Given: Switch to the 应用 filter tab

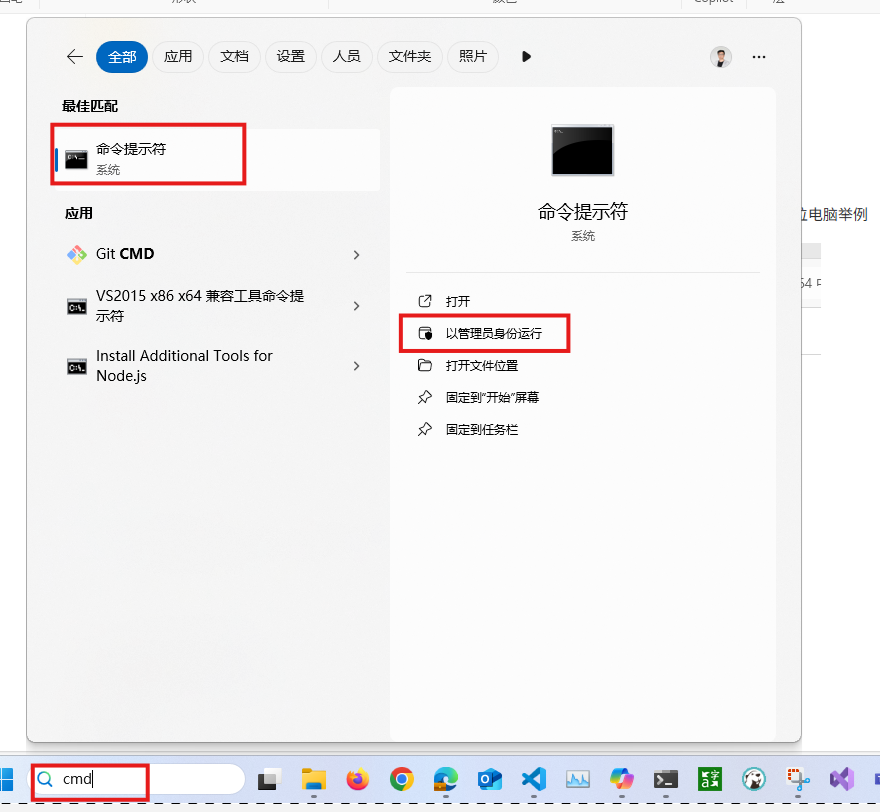Looking at the screenshot, I should (178, 57).
